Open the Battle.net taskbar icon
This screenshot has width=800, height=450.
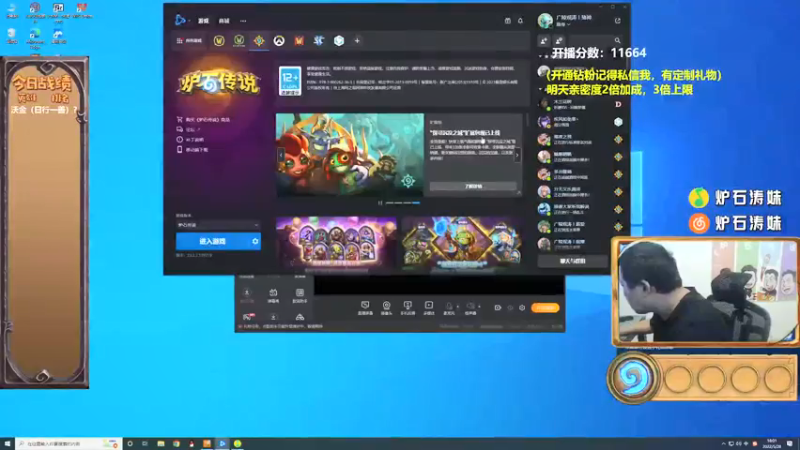coord(222,444)
